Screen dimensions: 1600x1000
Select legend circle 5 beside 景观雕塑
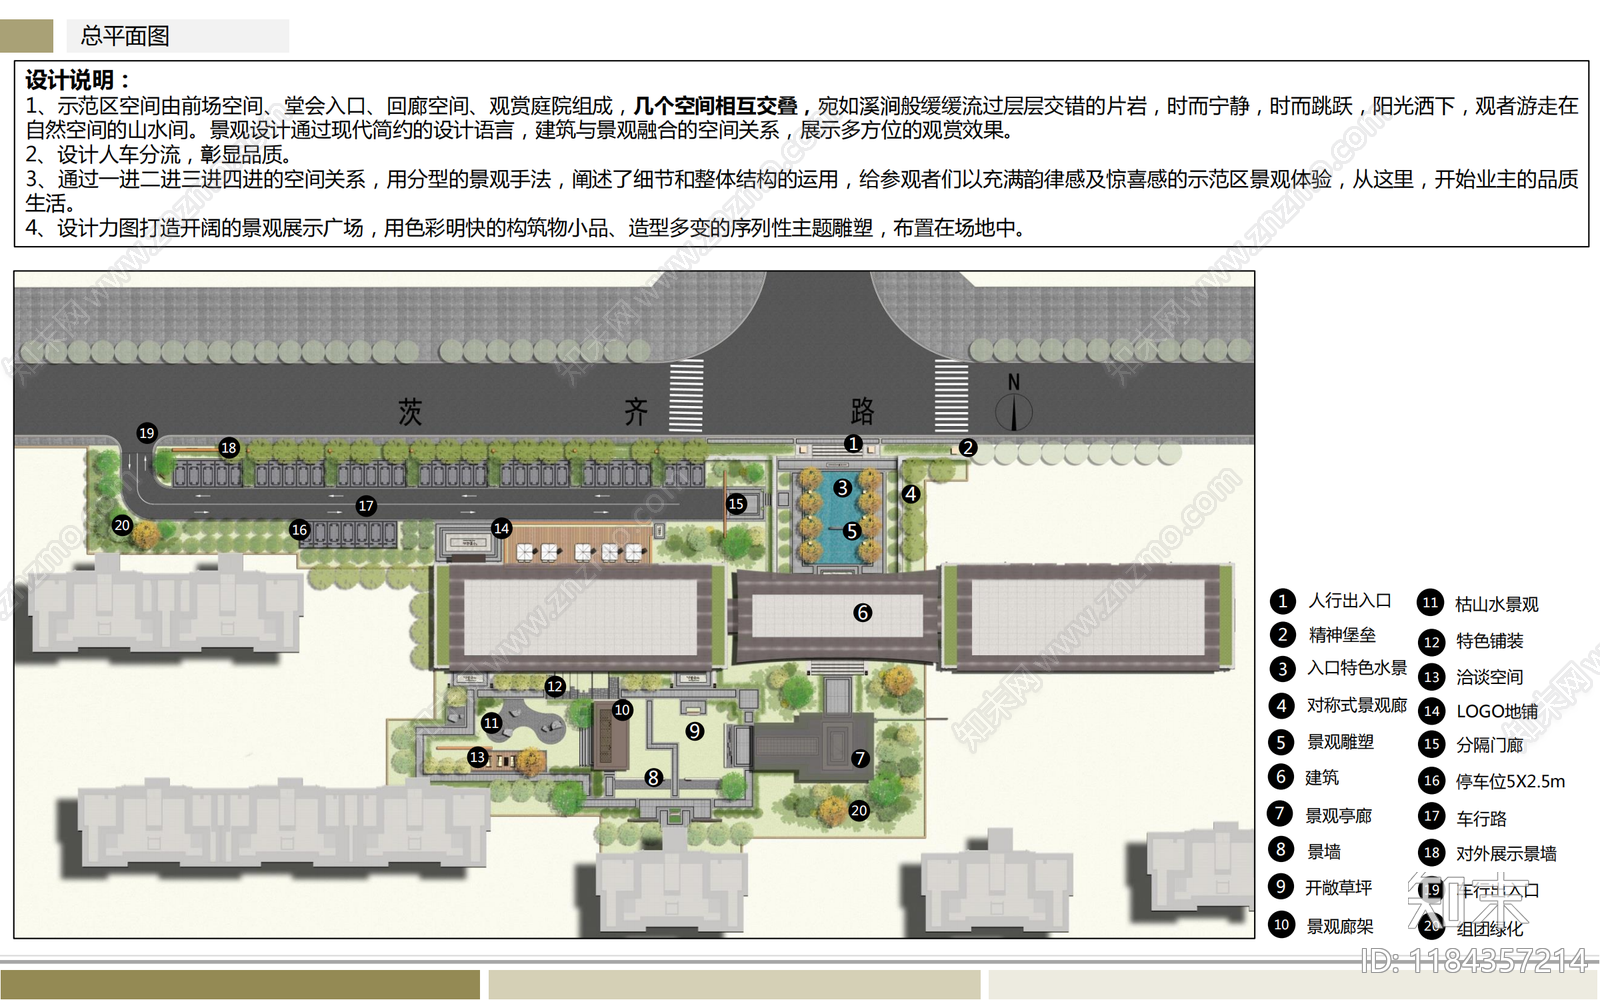1281,742
